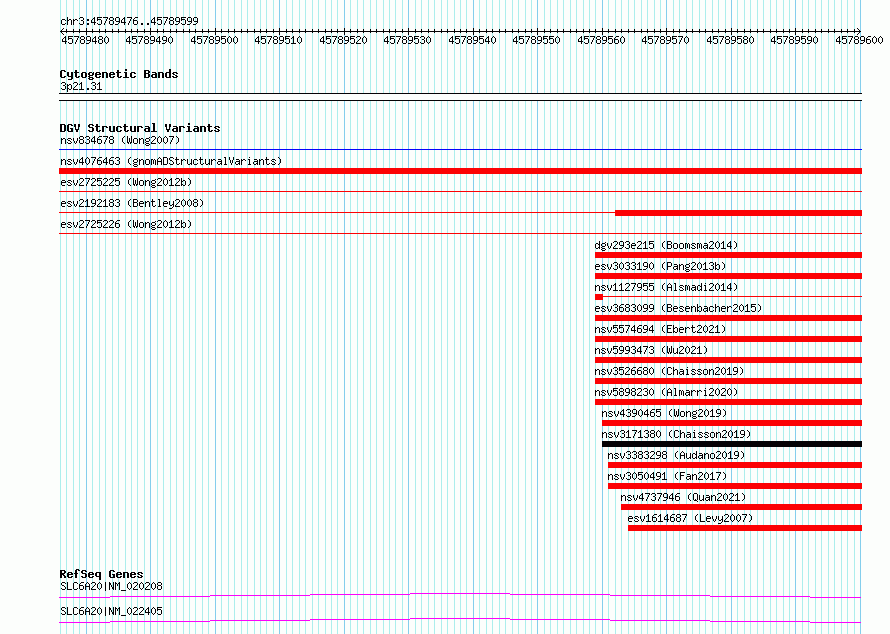
Task: Open variant nsv4390465 (Wong2019)
Action: click(664, 414)
